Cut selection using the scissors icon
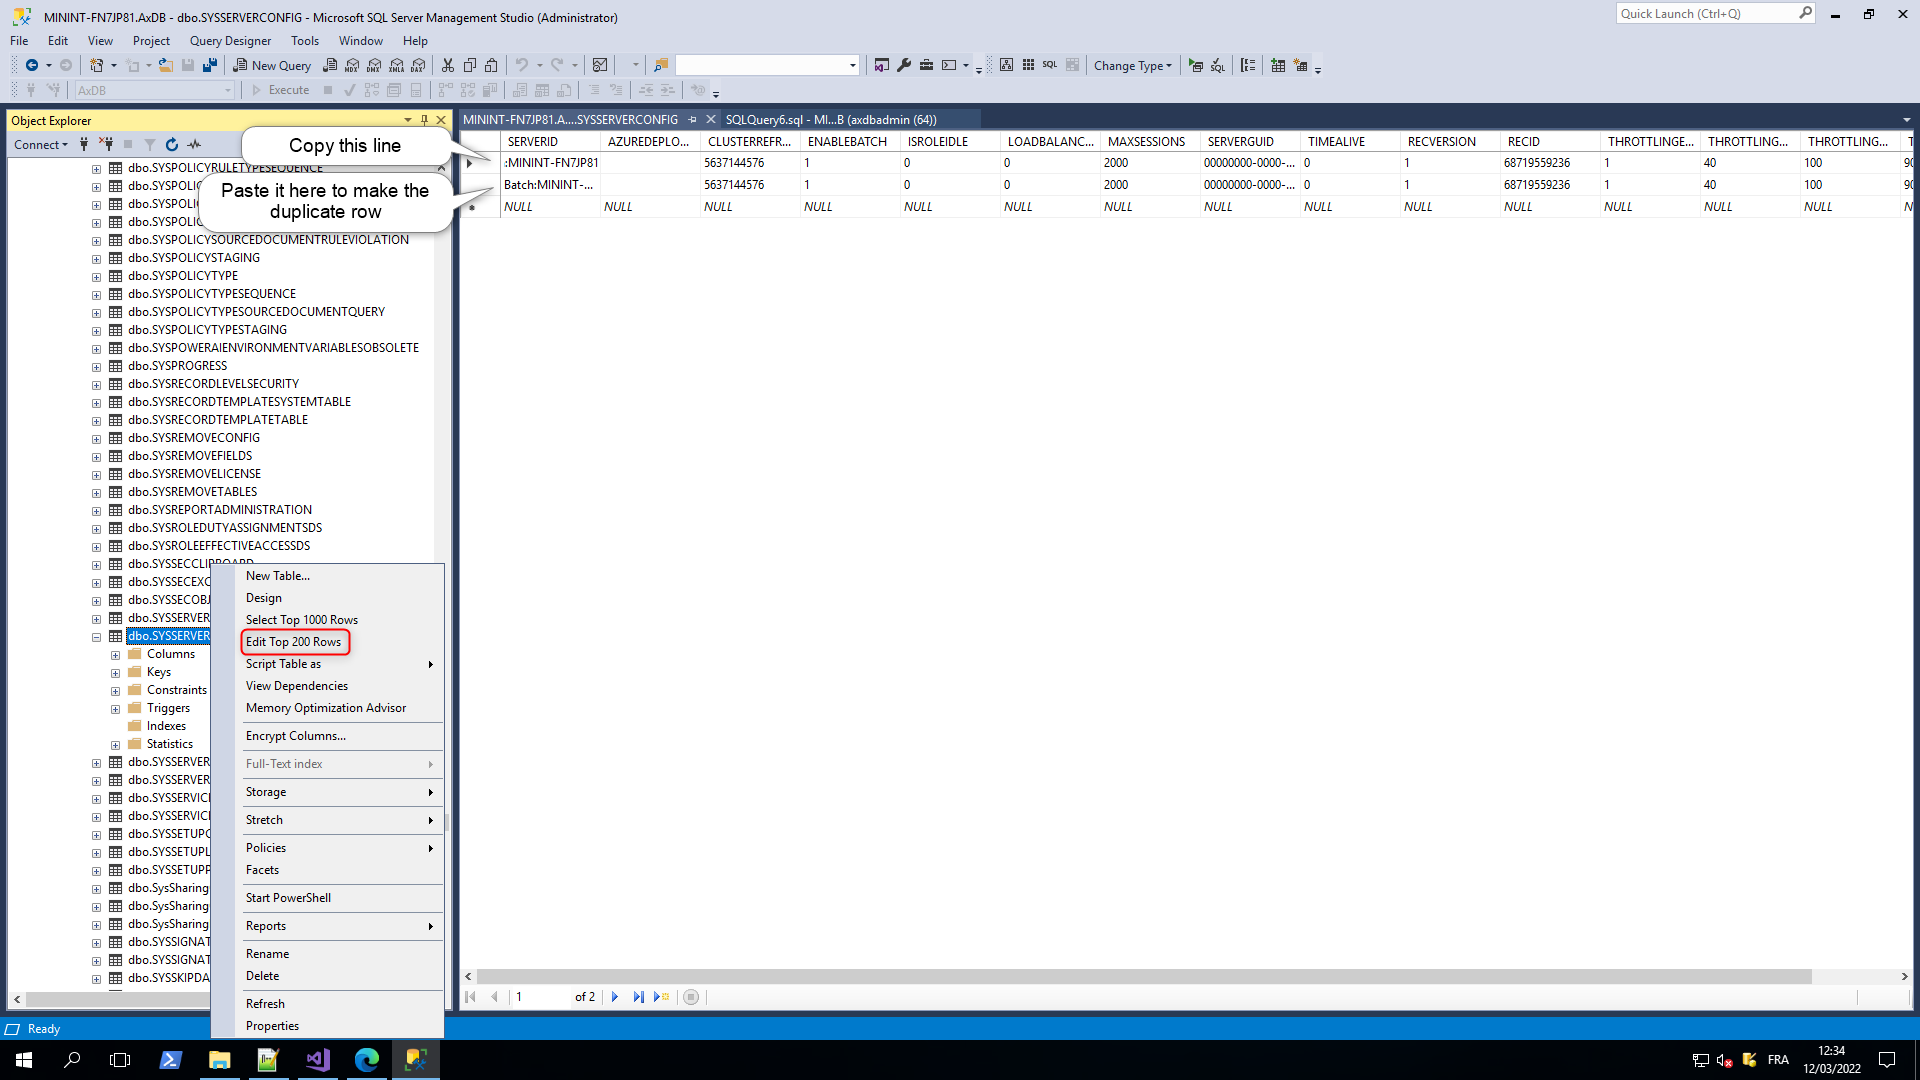Image resolution: width=1920 pixels, height=1080 pixels. coord(446,65)
